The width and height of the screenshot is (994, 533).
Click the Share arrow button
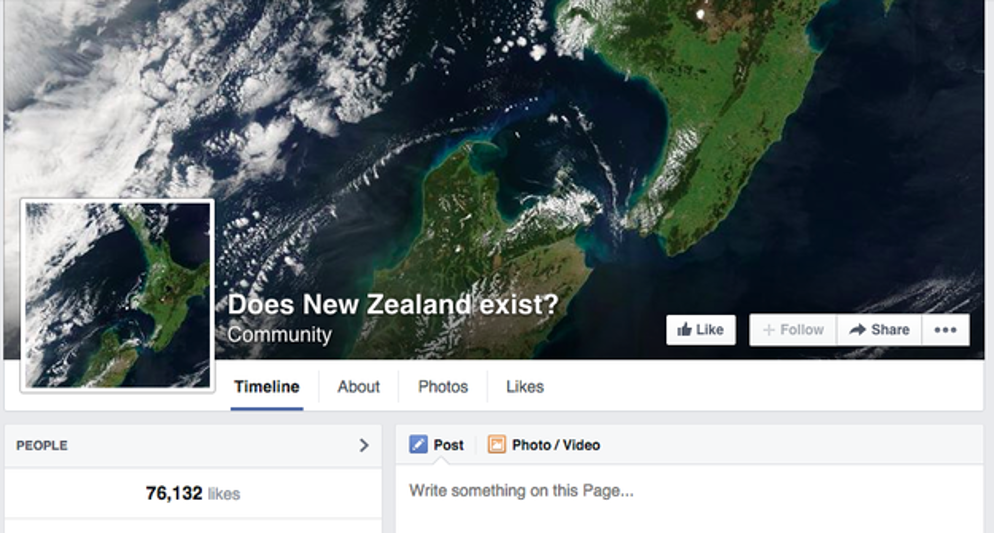879,330
